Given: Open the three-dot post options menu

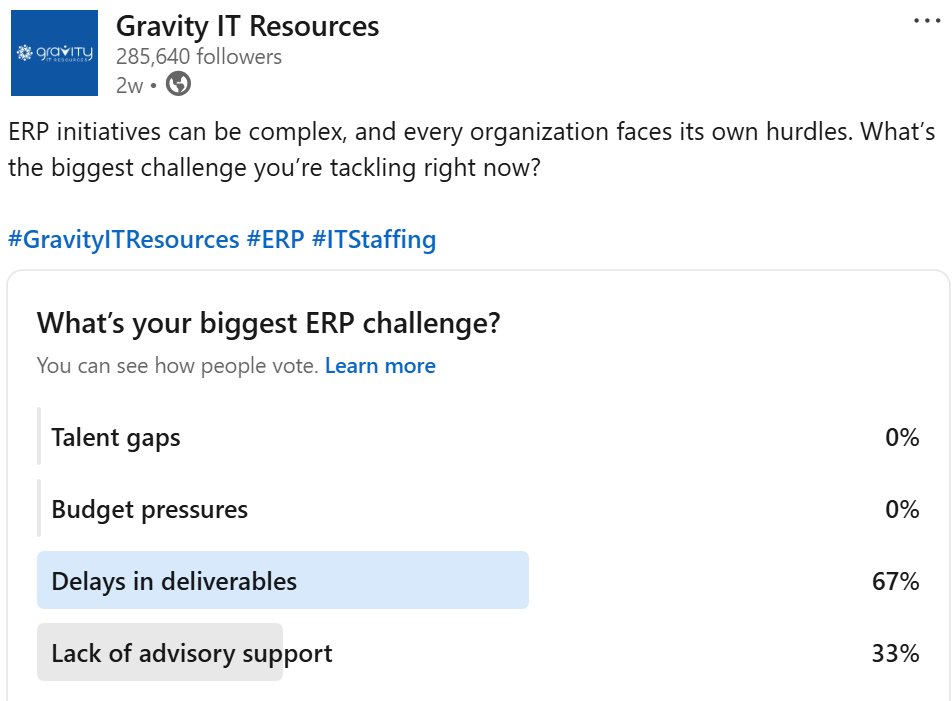Looking at the screenshot, I should pyautogui.click(x=927, y=21).
